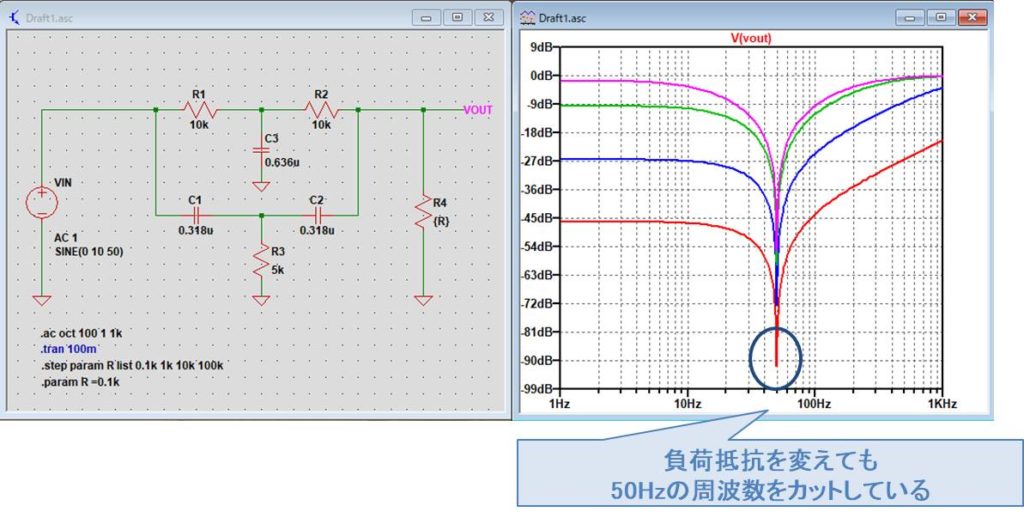Click the -45dB label on plot axis
The height and width of the screenshot is (518, 1024).
[x=539, y=218]
